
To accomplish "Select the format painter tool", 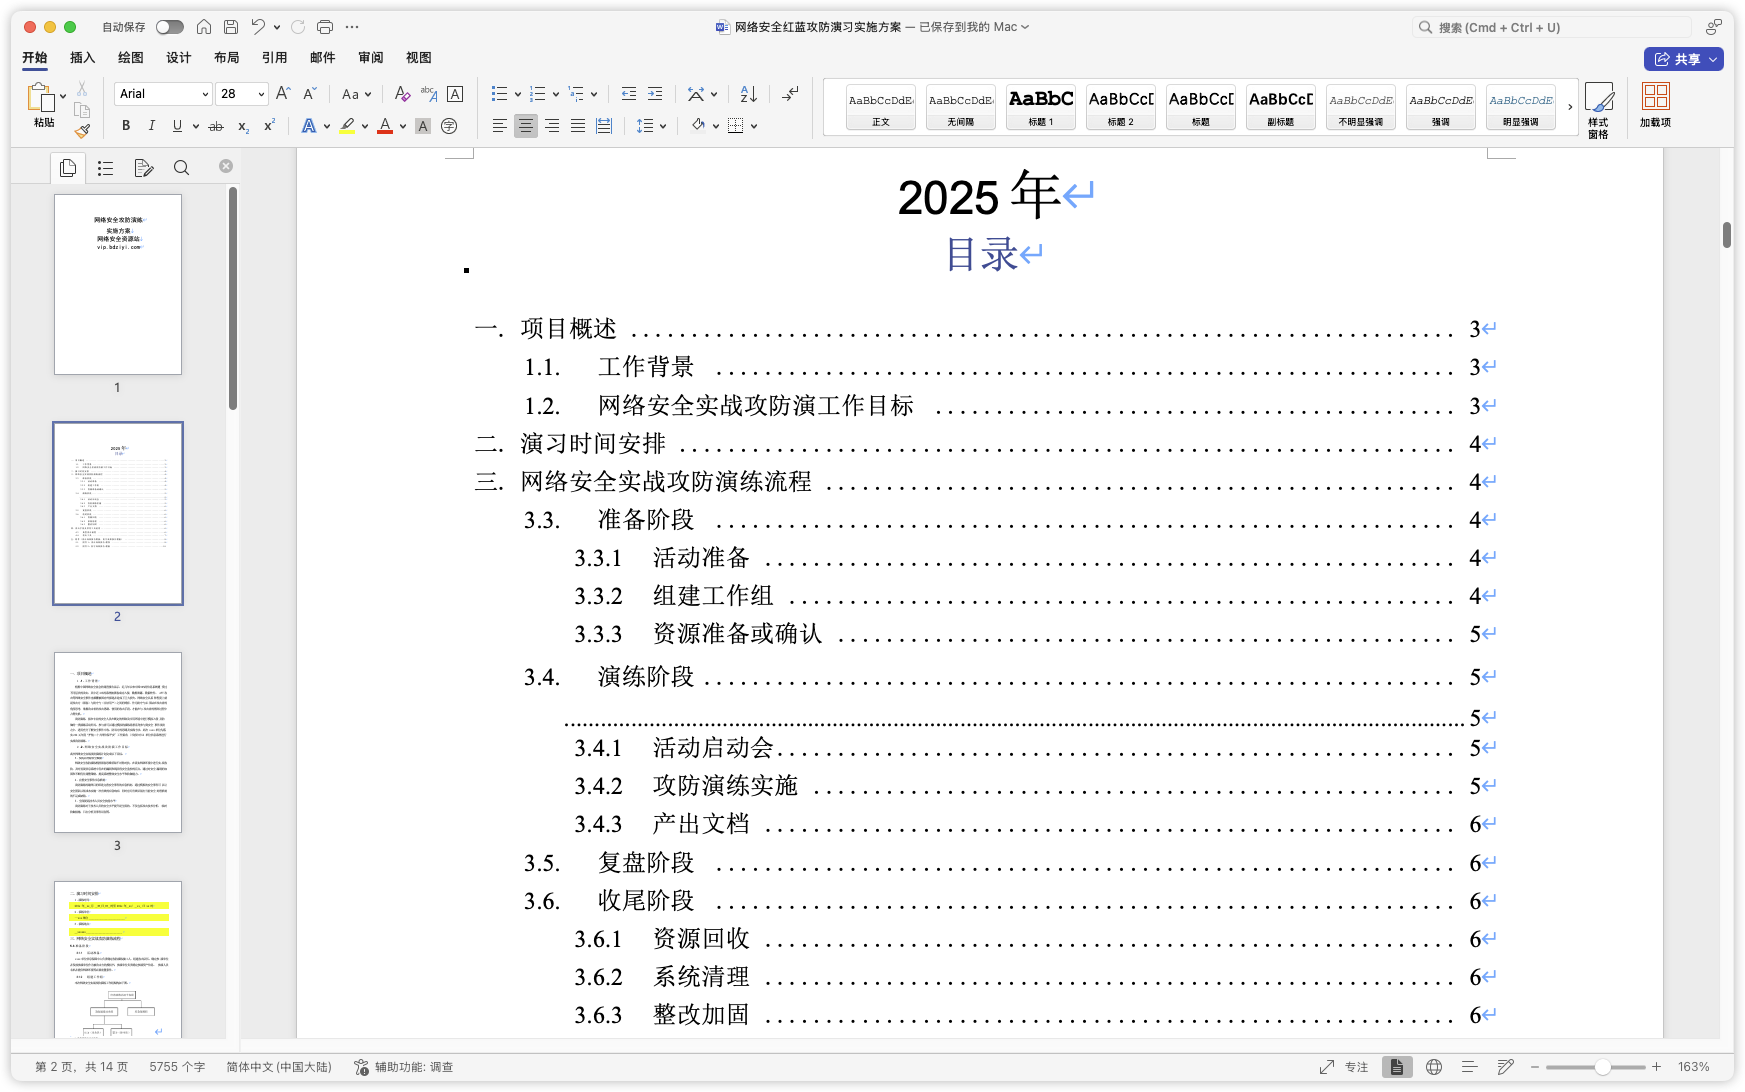I will (82, 131).
